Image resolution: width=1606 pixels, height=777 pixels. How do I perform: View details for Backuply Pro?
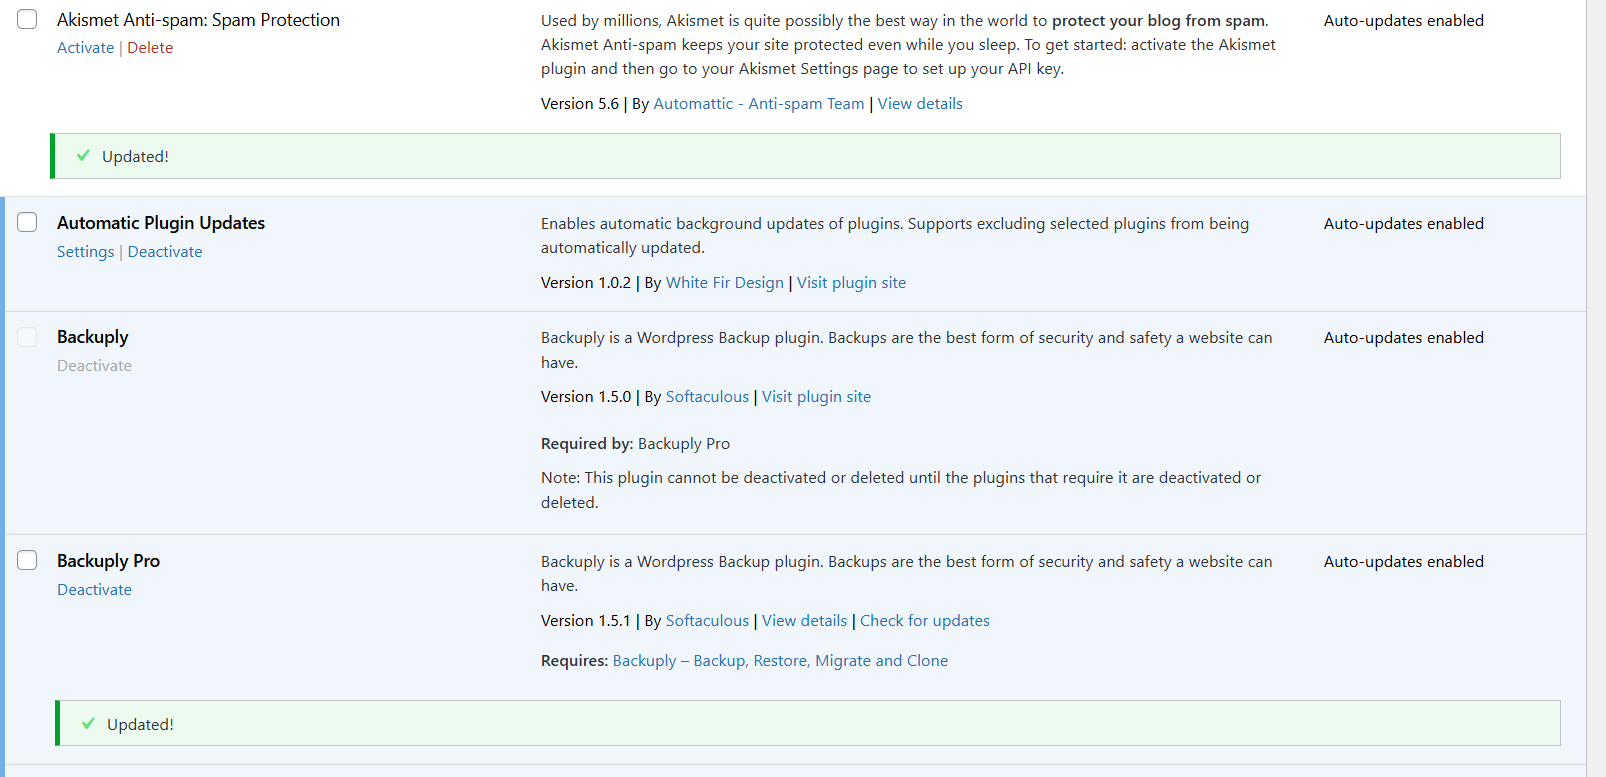(x=804, y=621)
